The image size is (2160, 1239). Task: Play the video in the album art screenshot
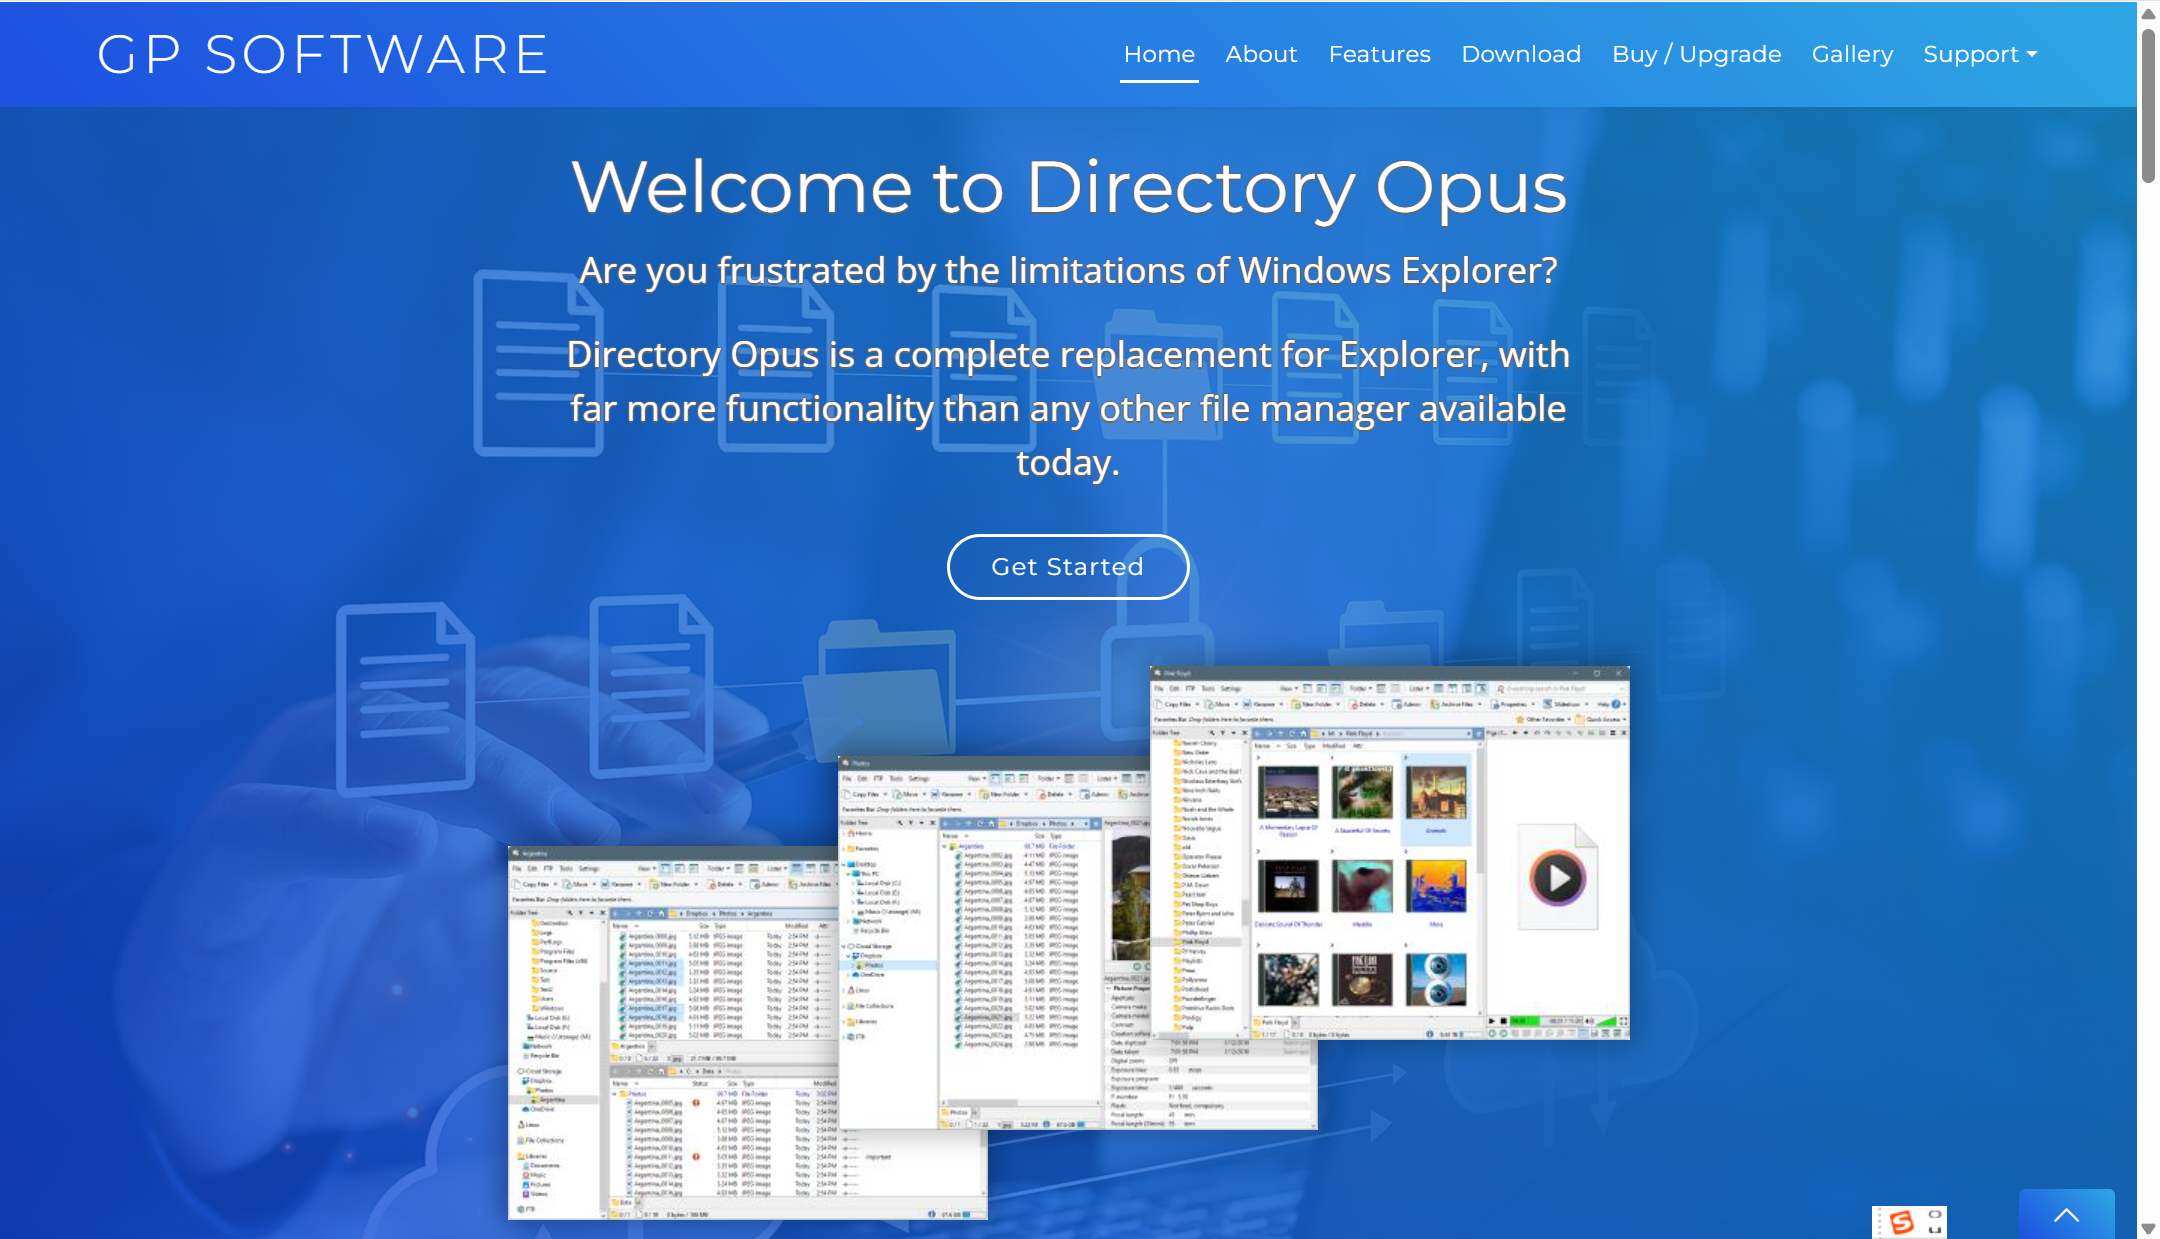[1557, 879]
